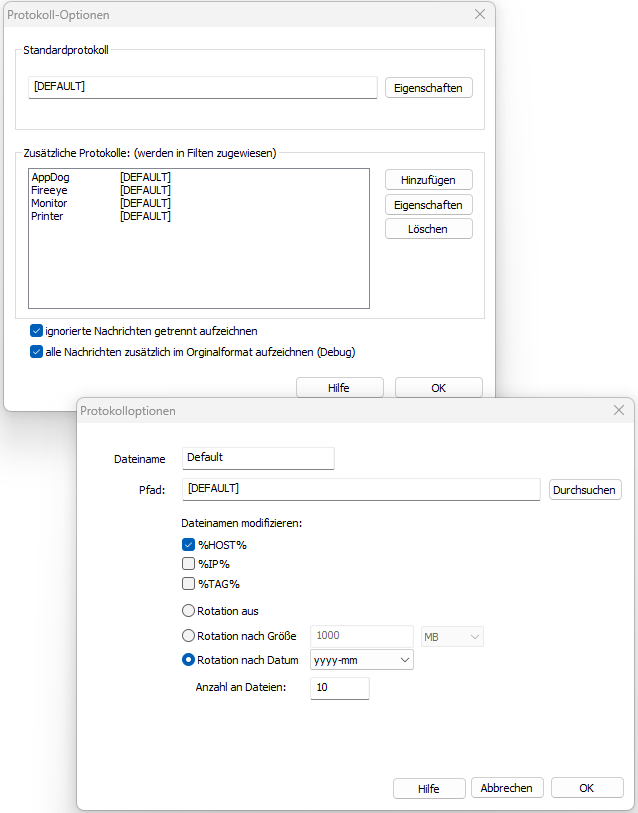
Task: Click Hinzufügen to add a protocol
Action: coord(428,180)
